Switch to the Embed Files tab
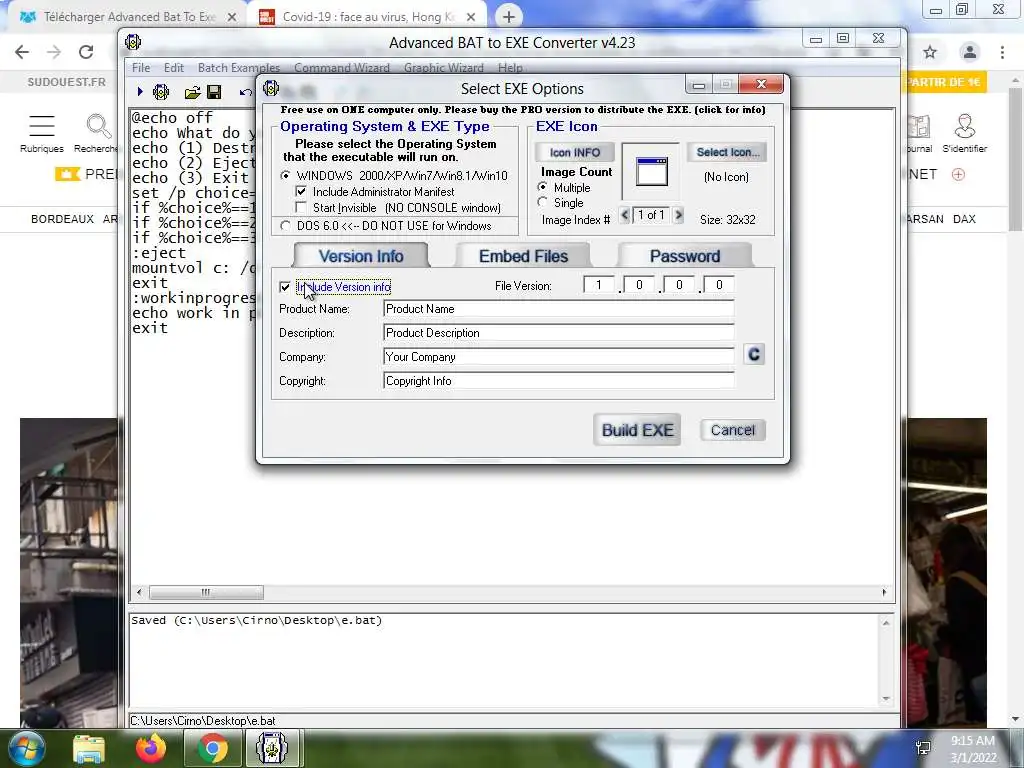This screenshot has width=1024, height=768. [x=523, y=256]
